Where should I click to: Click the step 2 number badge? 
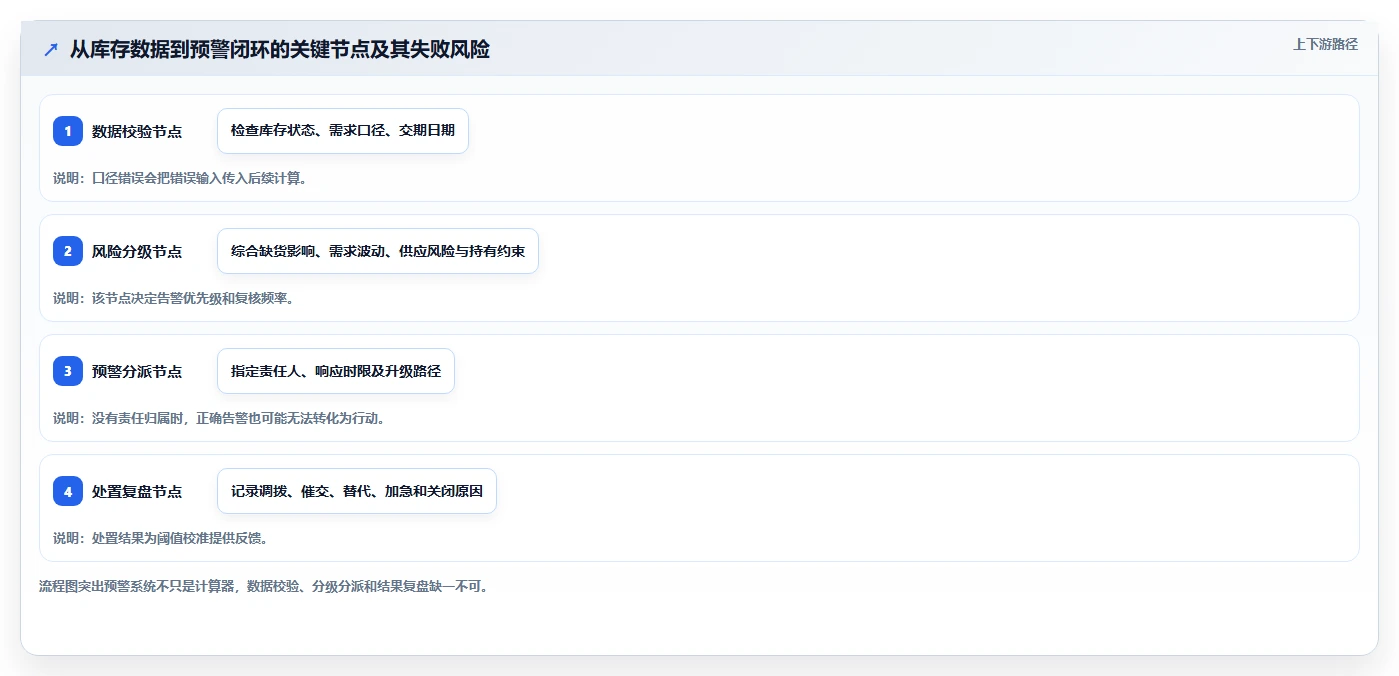[x=68, y=251]
